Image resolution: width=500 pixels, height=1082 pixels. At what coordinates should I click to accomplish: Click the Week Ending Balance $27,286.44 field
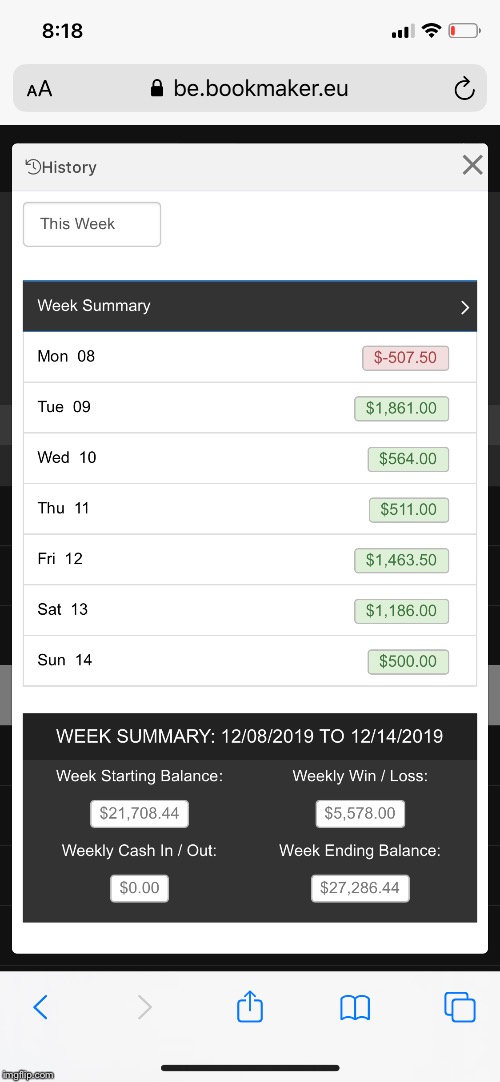pyautogui.click(x=360, y=888)
